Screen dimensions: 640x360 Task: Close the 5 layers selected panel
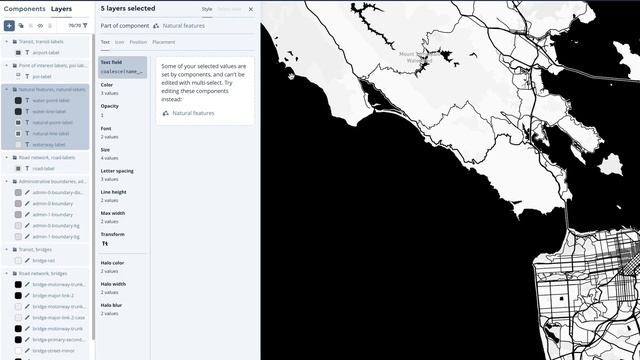(x=251, y=9)
